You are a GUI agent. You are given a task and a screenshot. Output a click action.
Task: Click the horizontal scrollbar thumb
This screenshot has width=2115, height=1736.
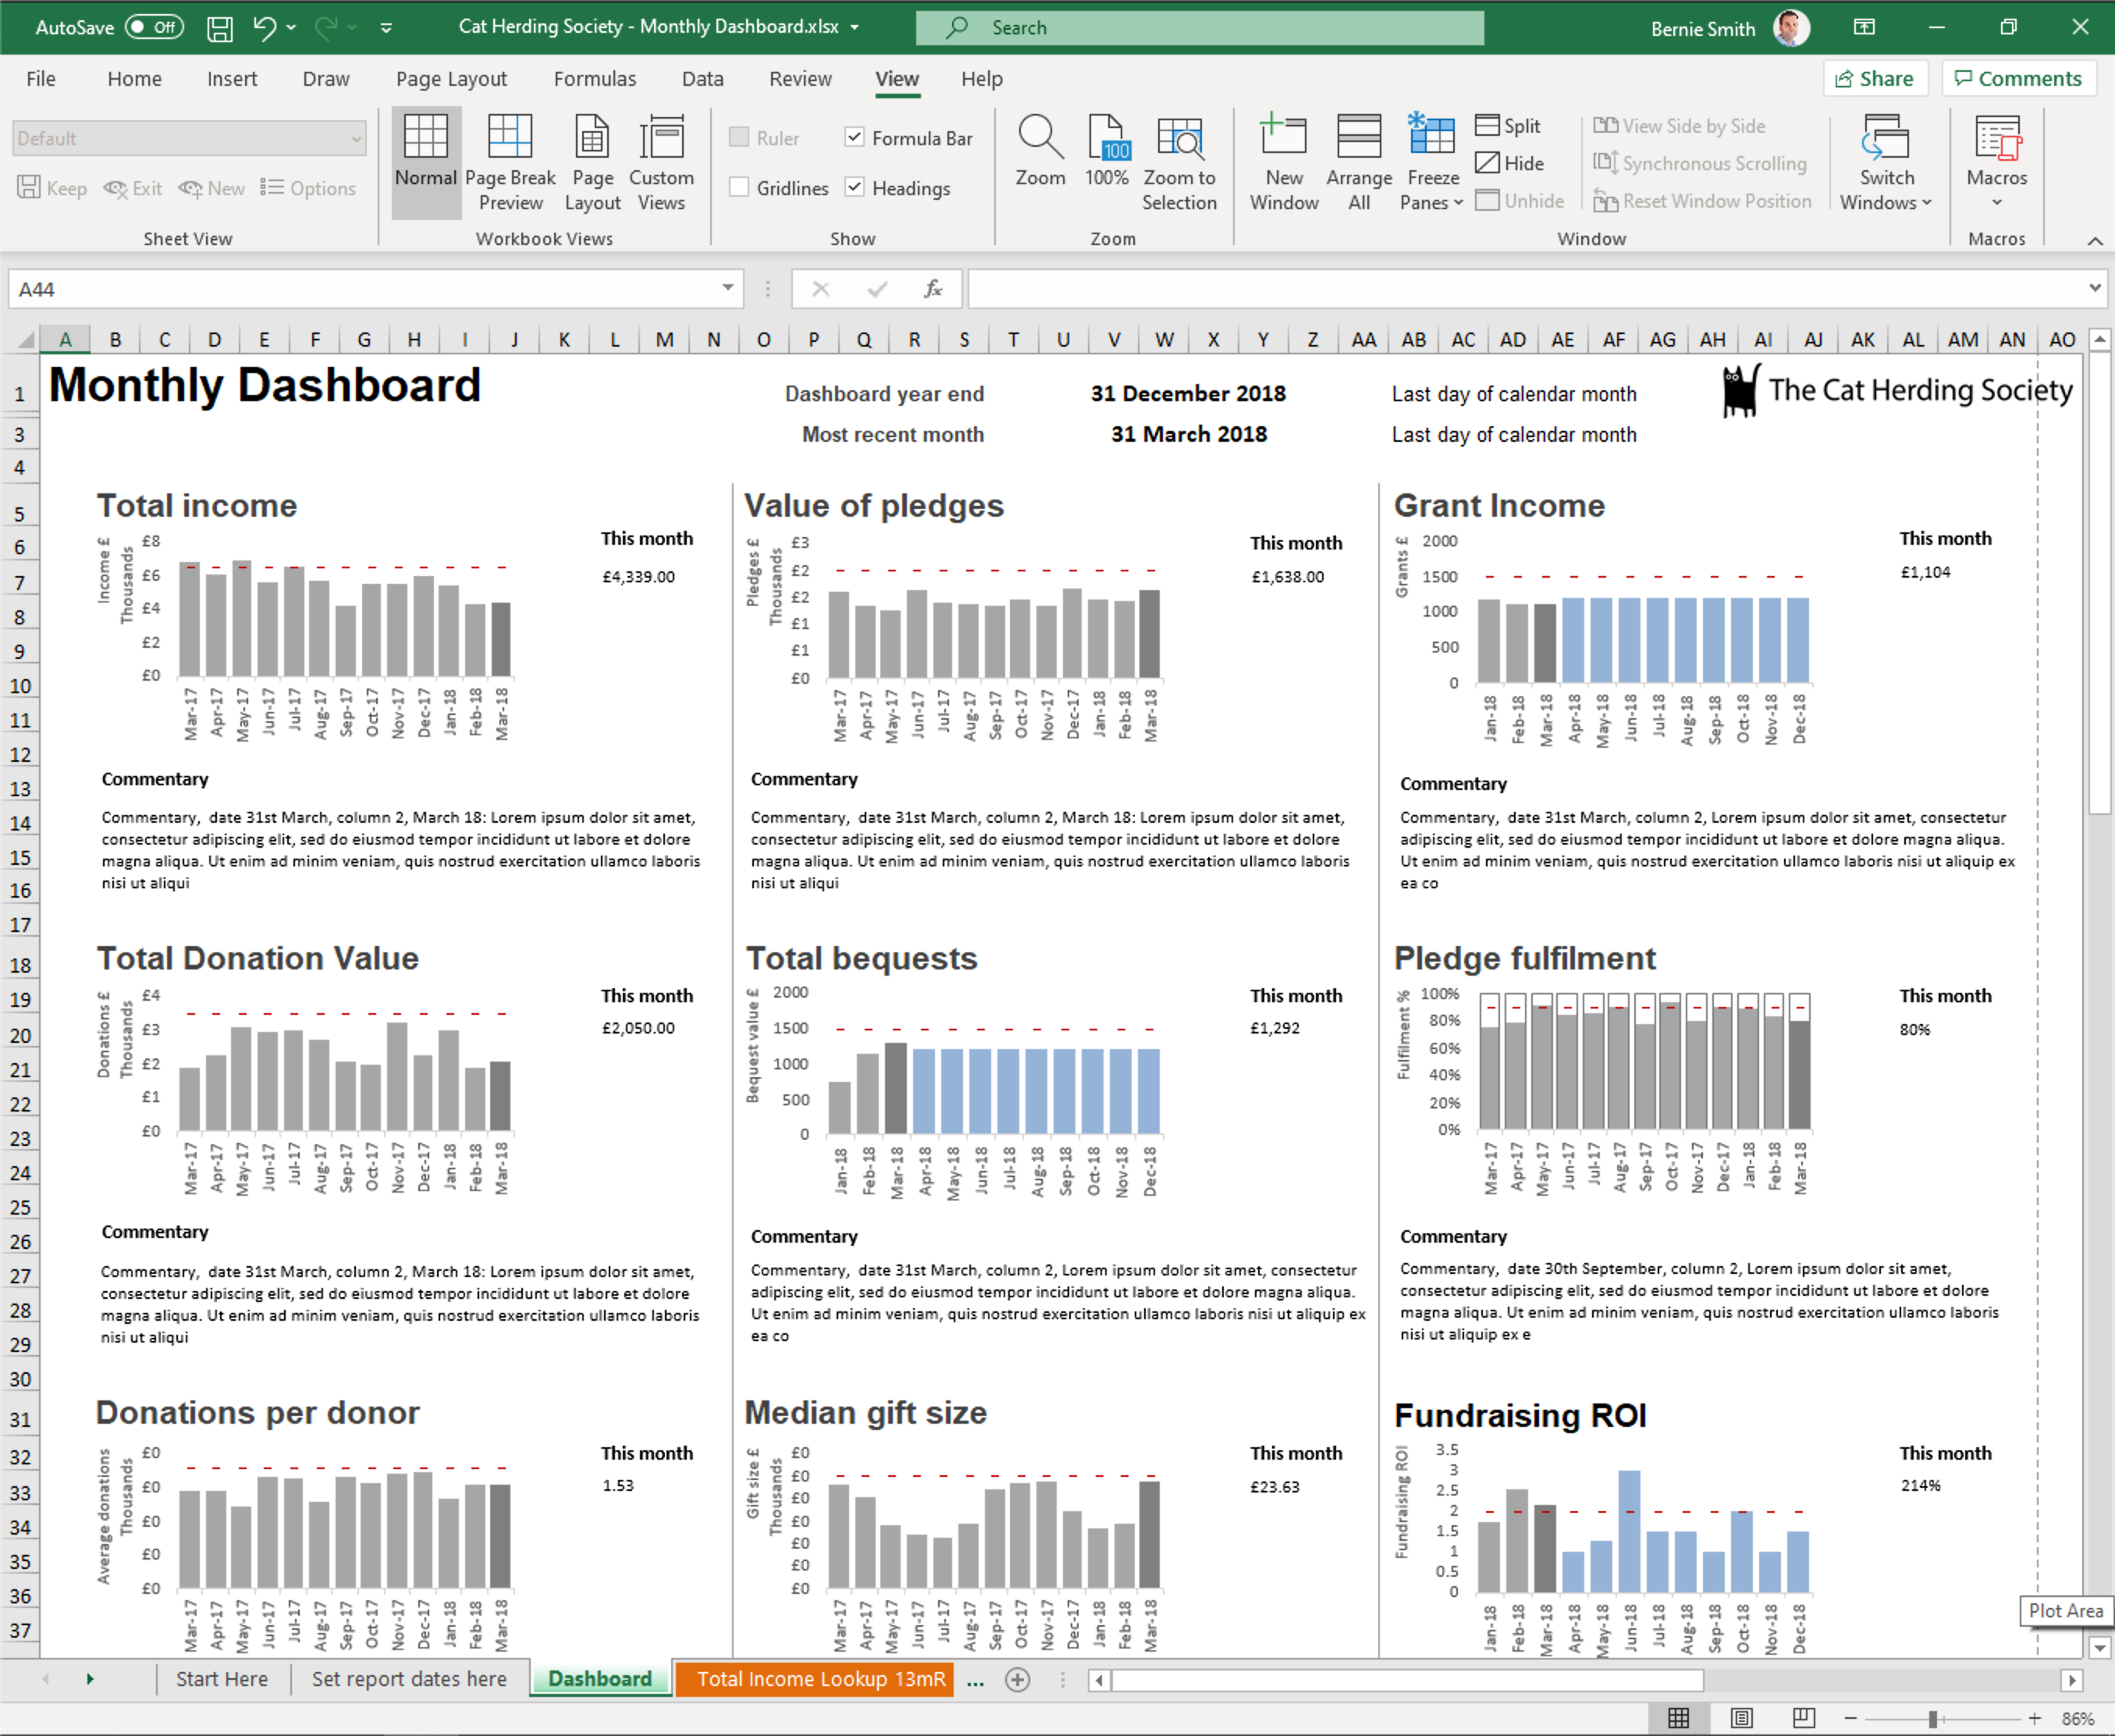(x=1408, y=1680)
